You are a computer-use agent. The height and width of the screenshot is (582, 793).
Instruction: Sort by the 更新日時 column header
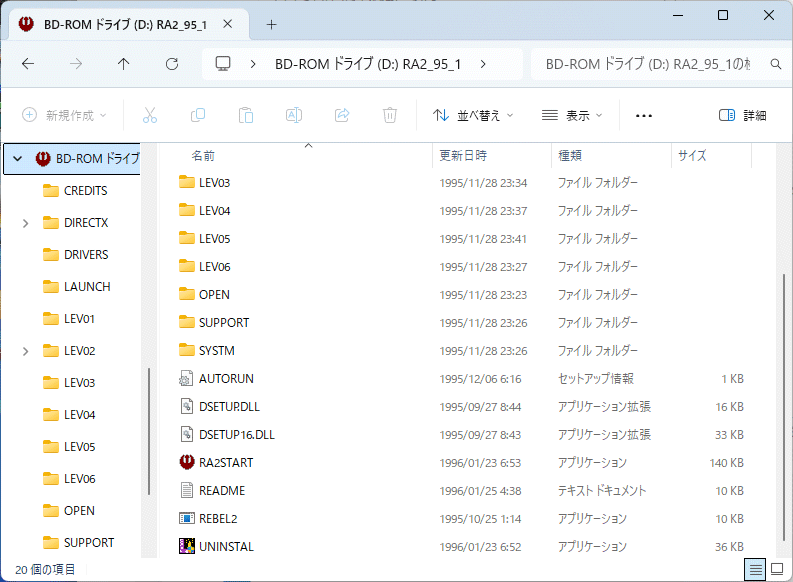tap(463, 155)
